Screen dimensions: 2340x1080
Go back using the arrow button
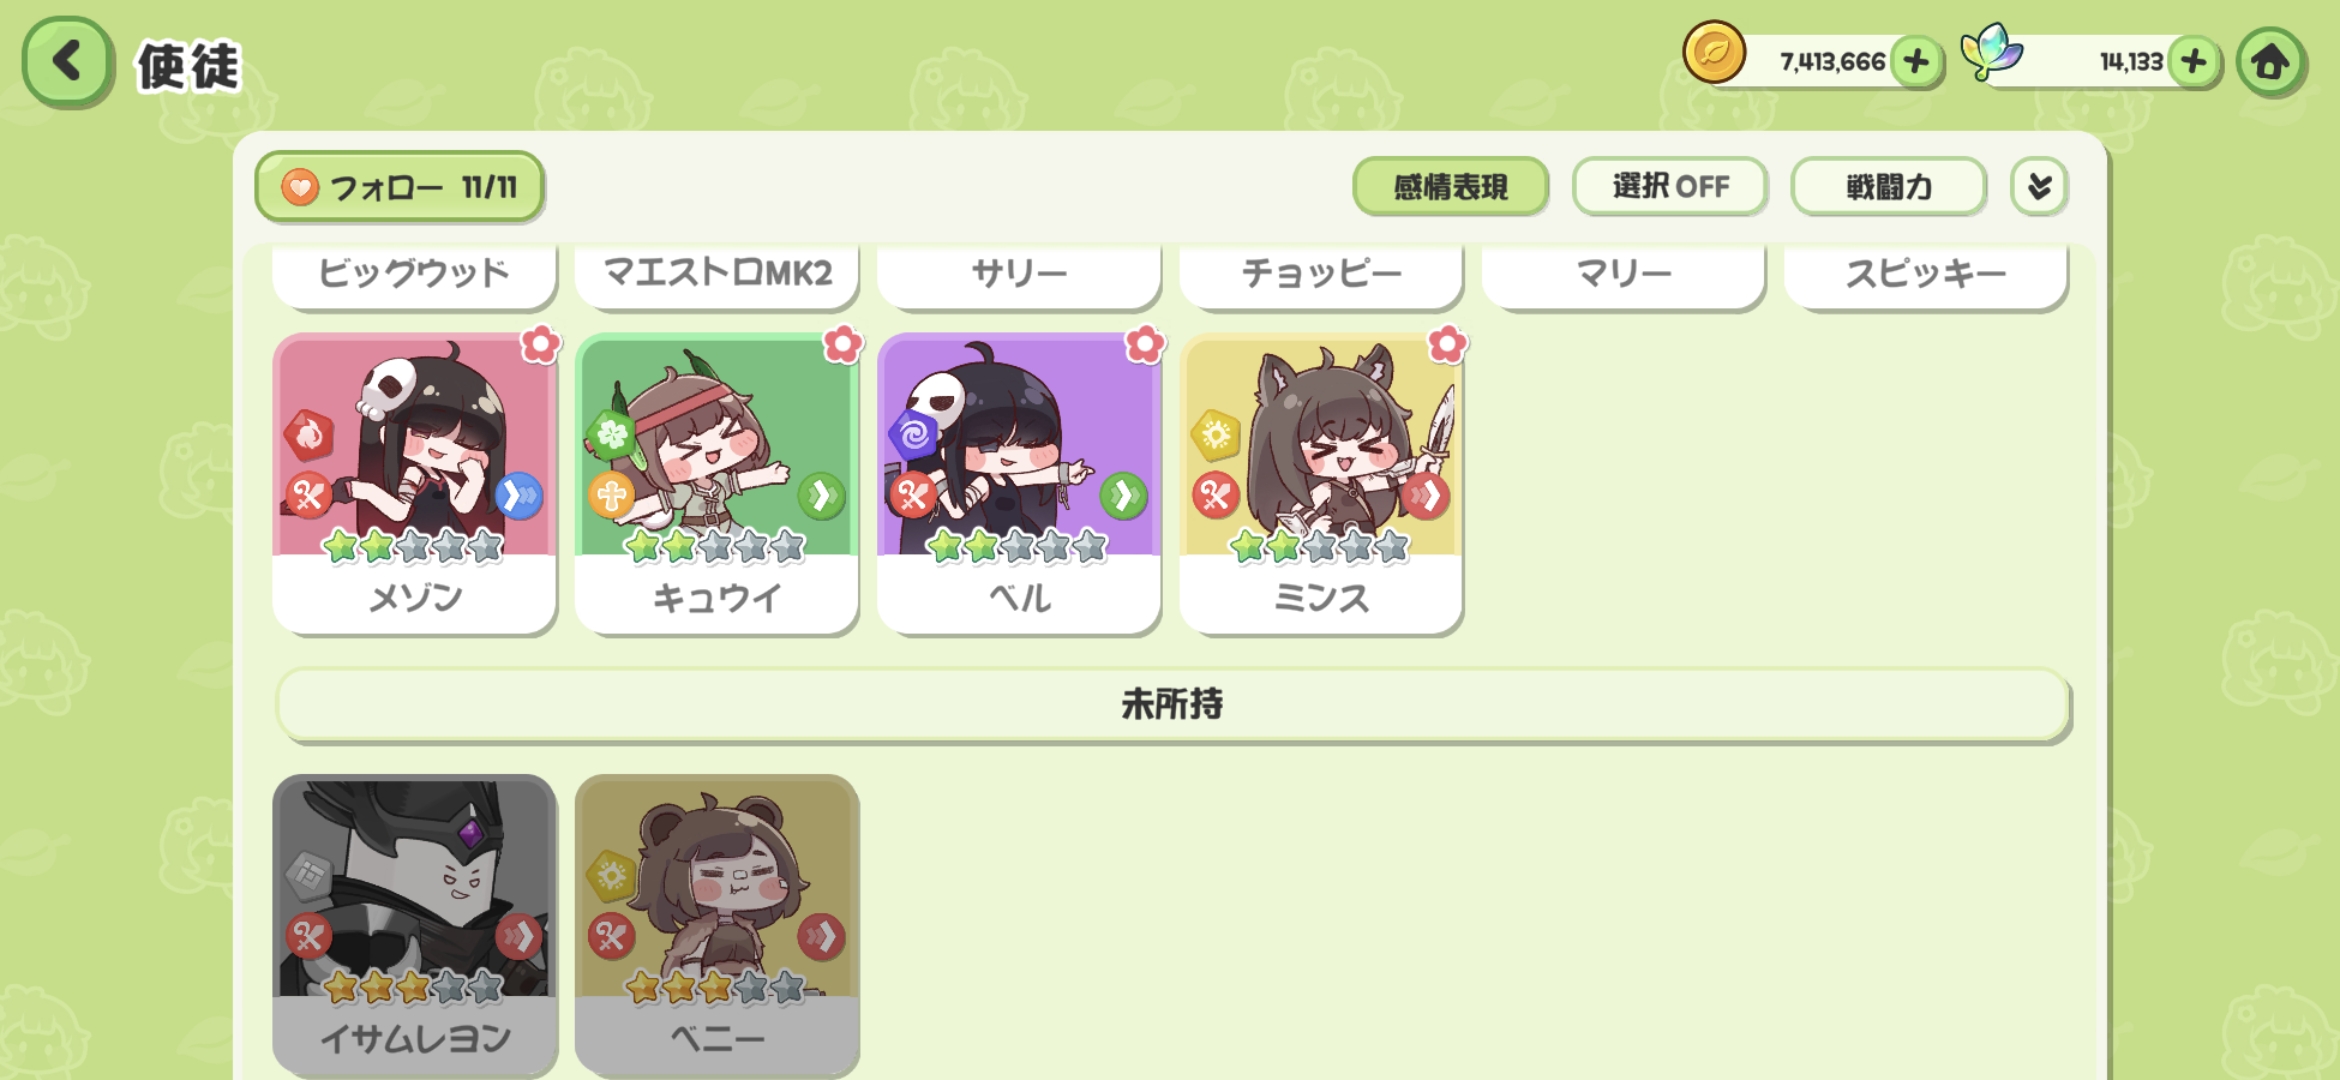tap(66, 62)
